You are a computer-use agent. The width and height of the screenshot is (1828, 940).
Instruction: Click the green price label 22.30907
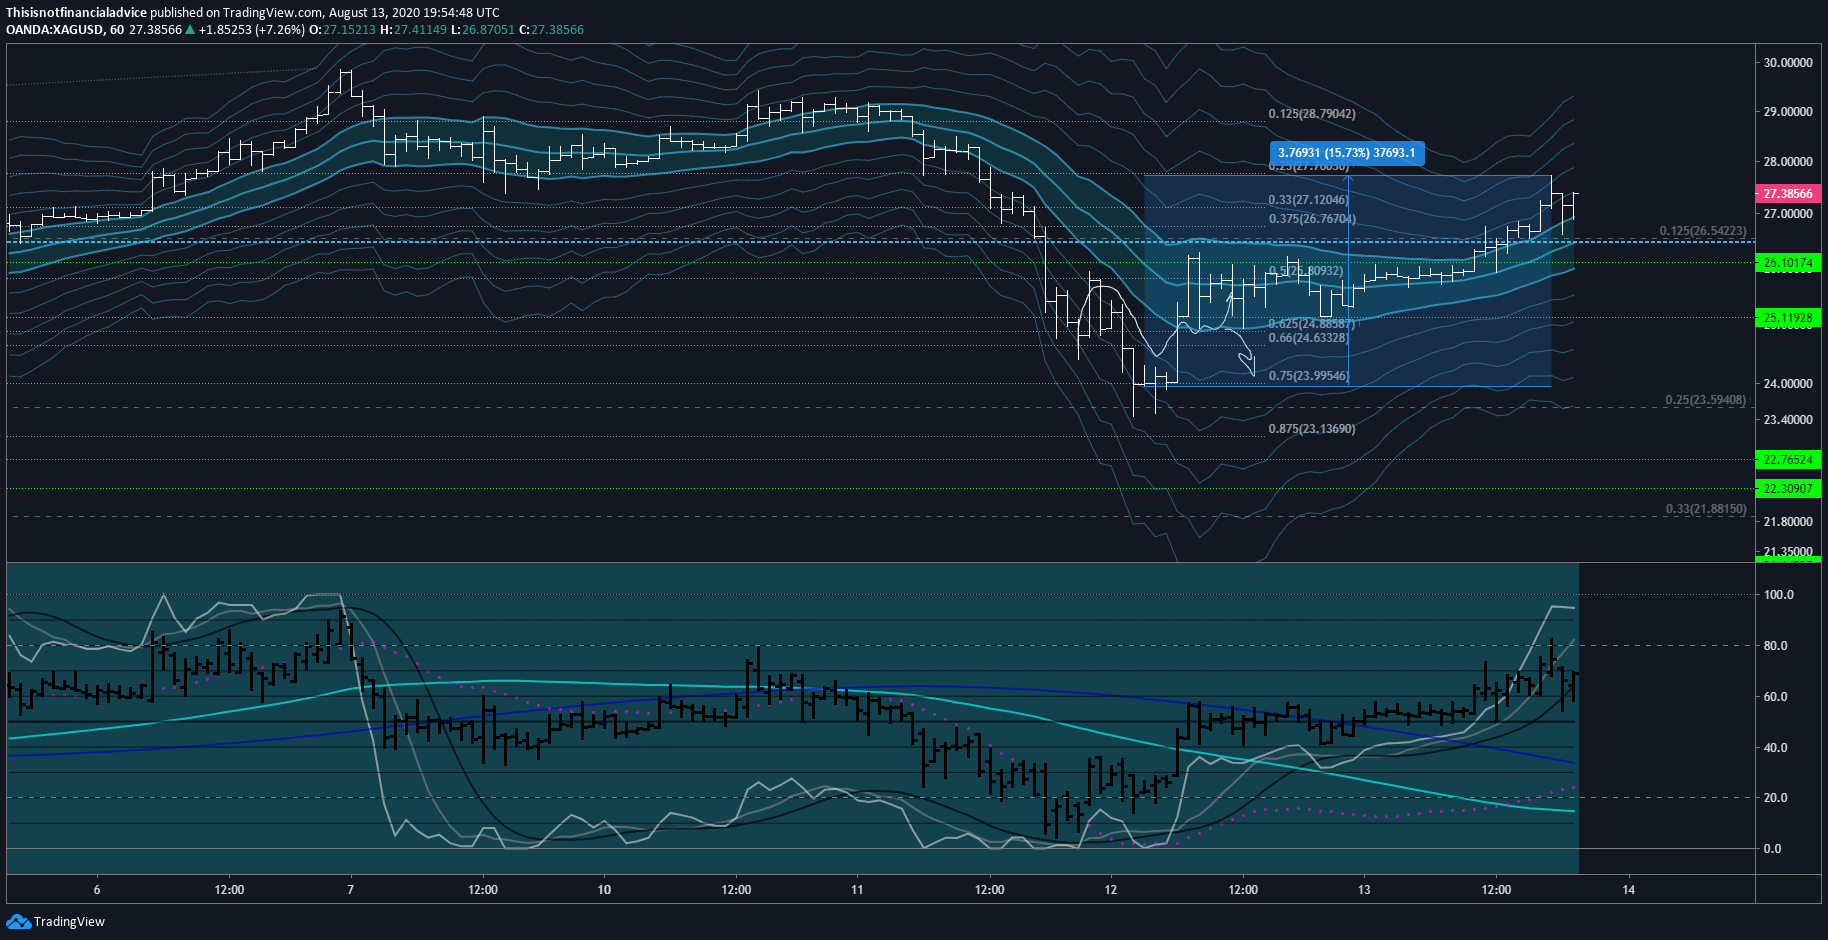coord(1788,489)
